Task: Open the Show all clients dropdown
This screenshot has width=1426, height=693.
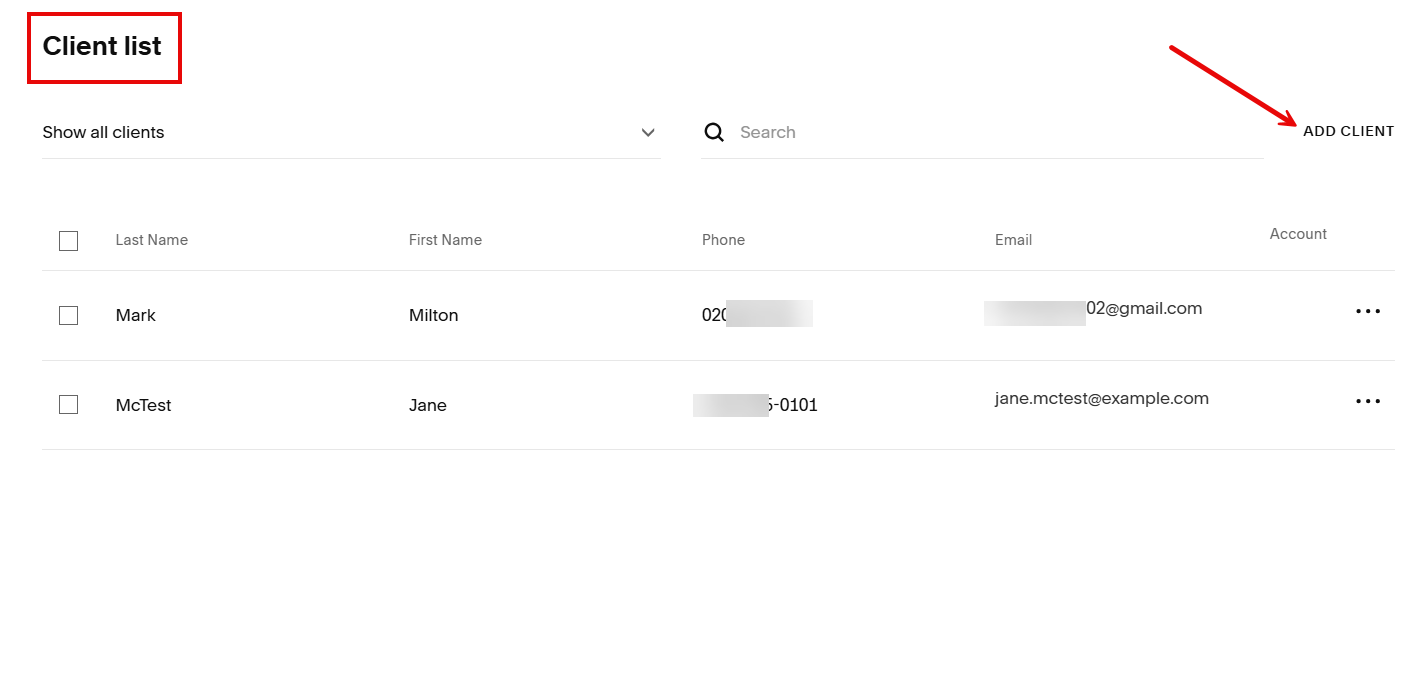Action: [x=350, y=131]
